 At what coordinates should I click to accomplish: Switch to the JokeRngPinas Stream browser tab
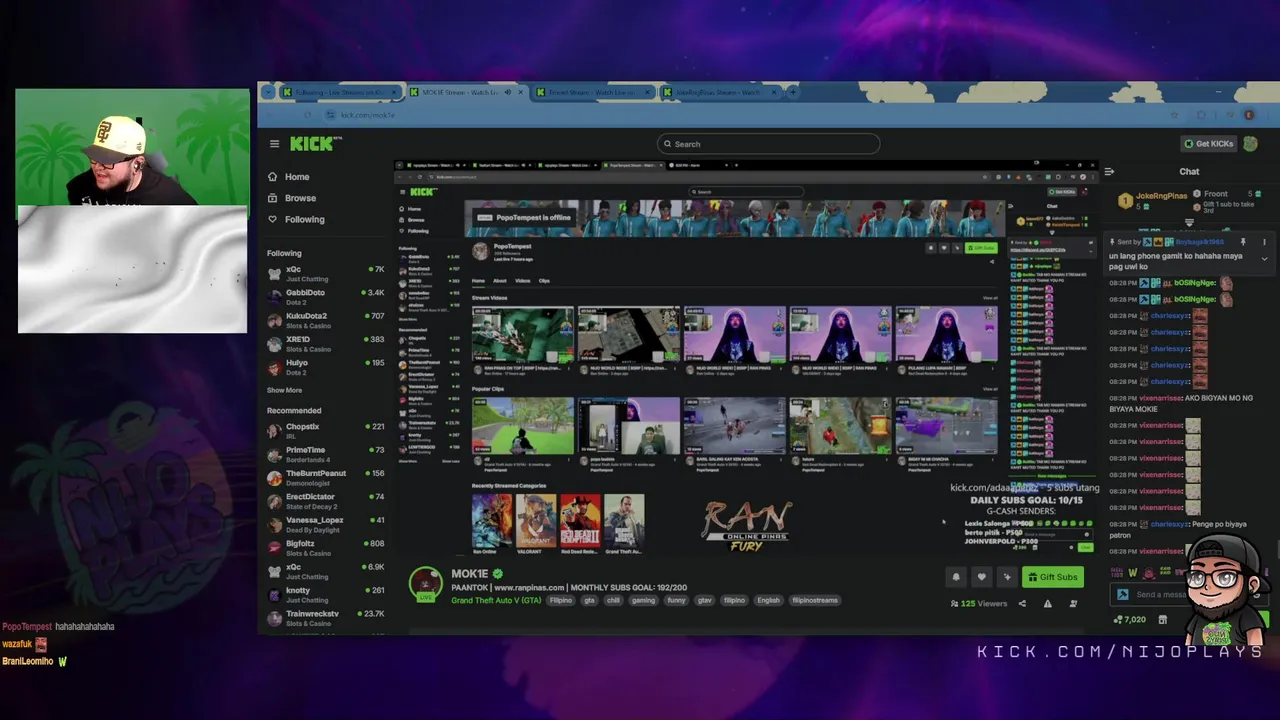tap(719, 92)
